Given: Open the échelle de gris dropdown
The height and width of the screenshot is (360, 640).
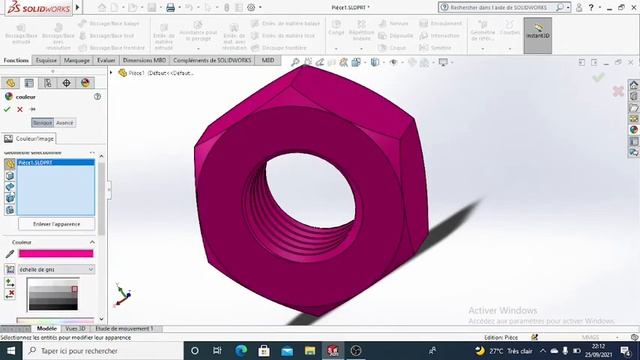Looking at the screenshot, I should pyautogui.click(x=56, y=269).
